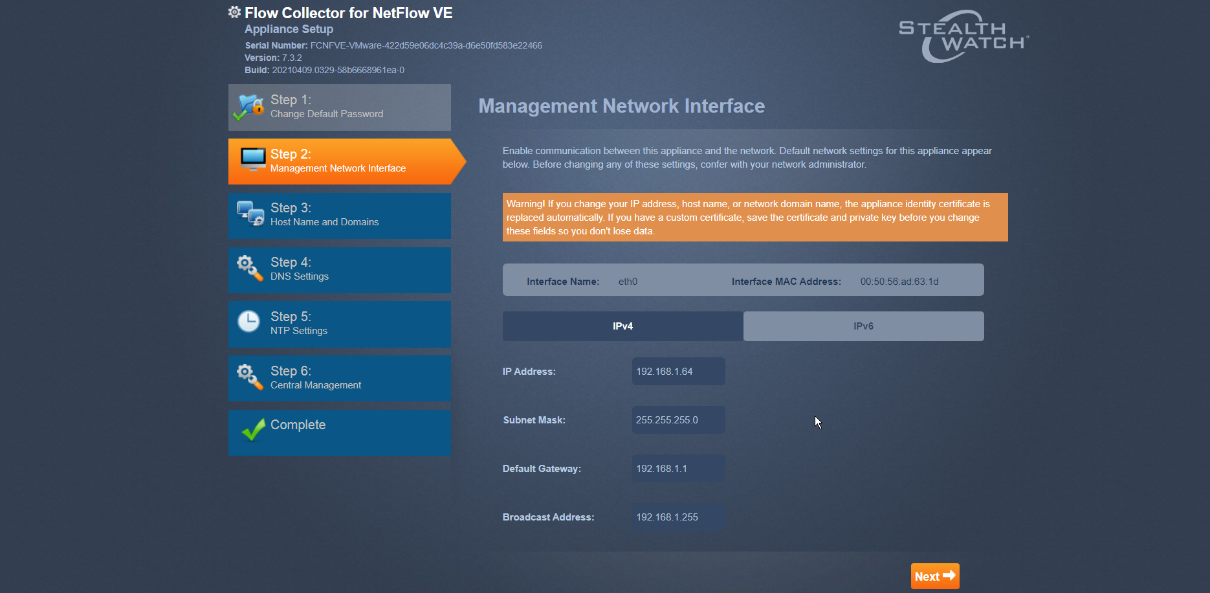1210x593 pixels.
Task: Click the MAC address 00:50:56:ad:63:1d
Action: (899, 282)
